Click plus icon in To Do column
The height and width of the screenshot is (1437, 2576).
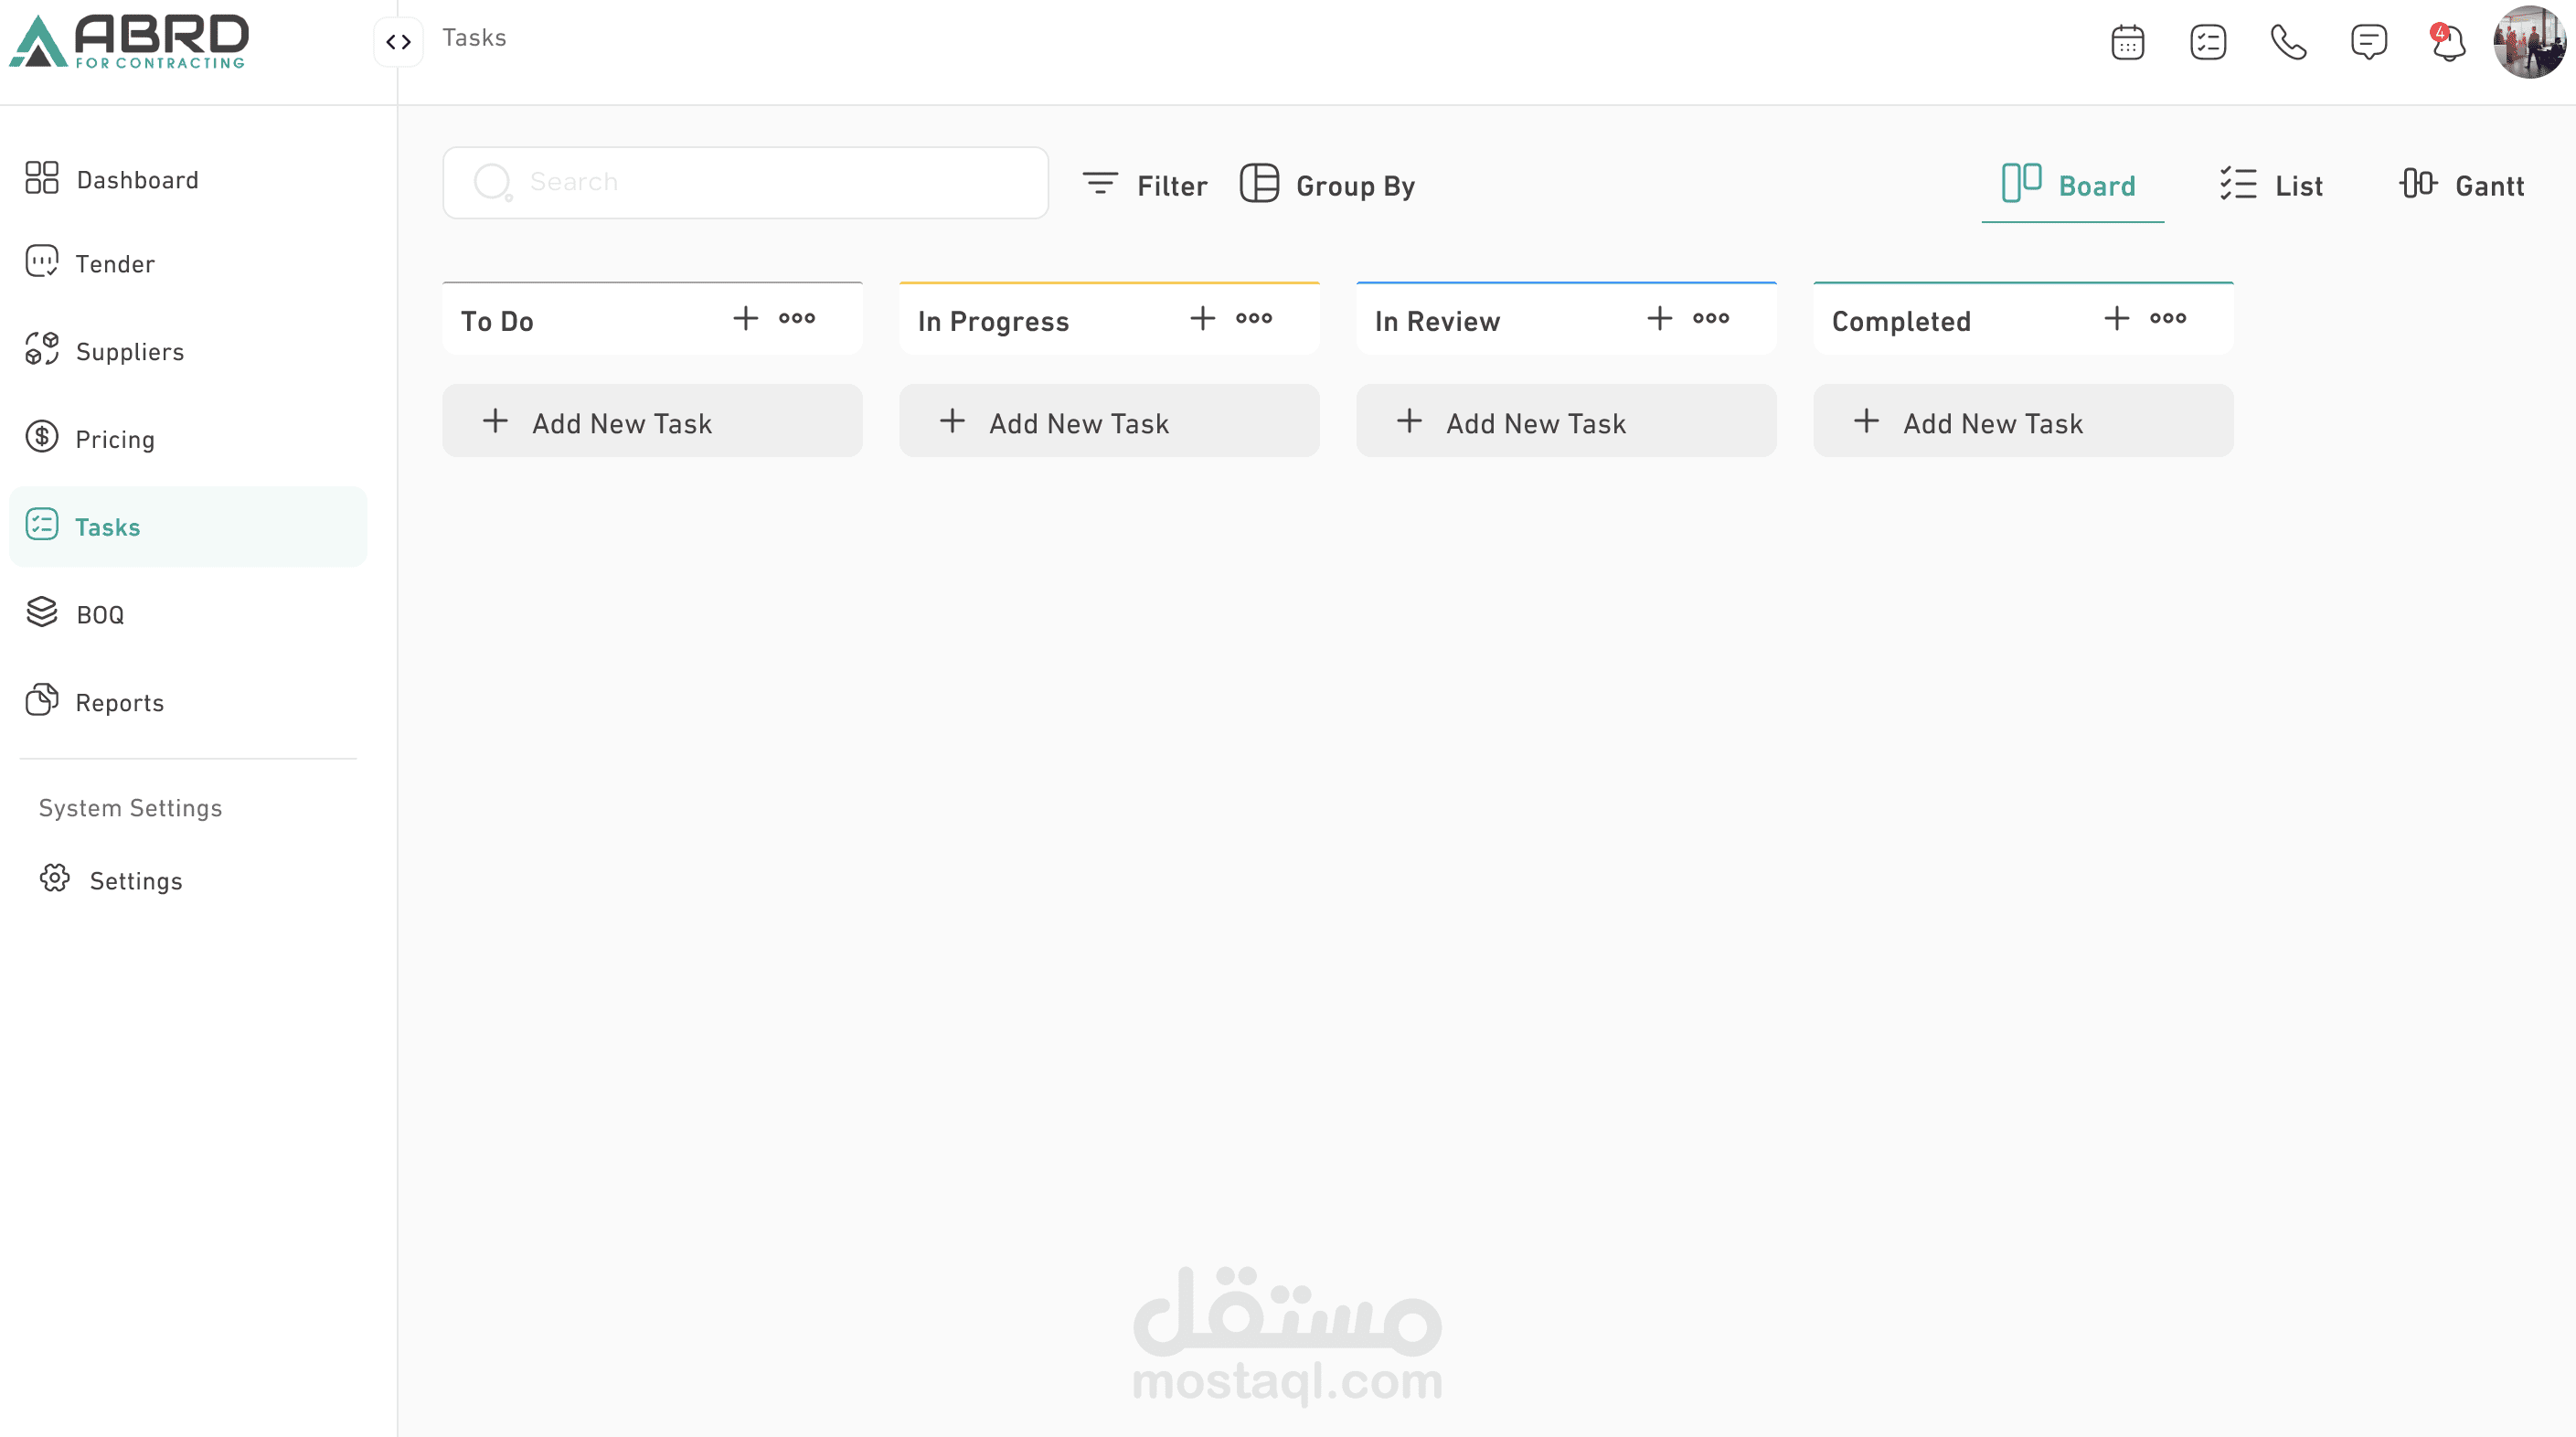click(745, 318)
